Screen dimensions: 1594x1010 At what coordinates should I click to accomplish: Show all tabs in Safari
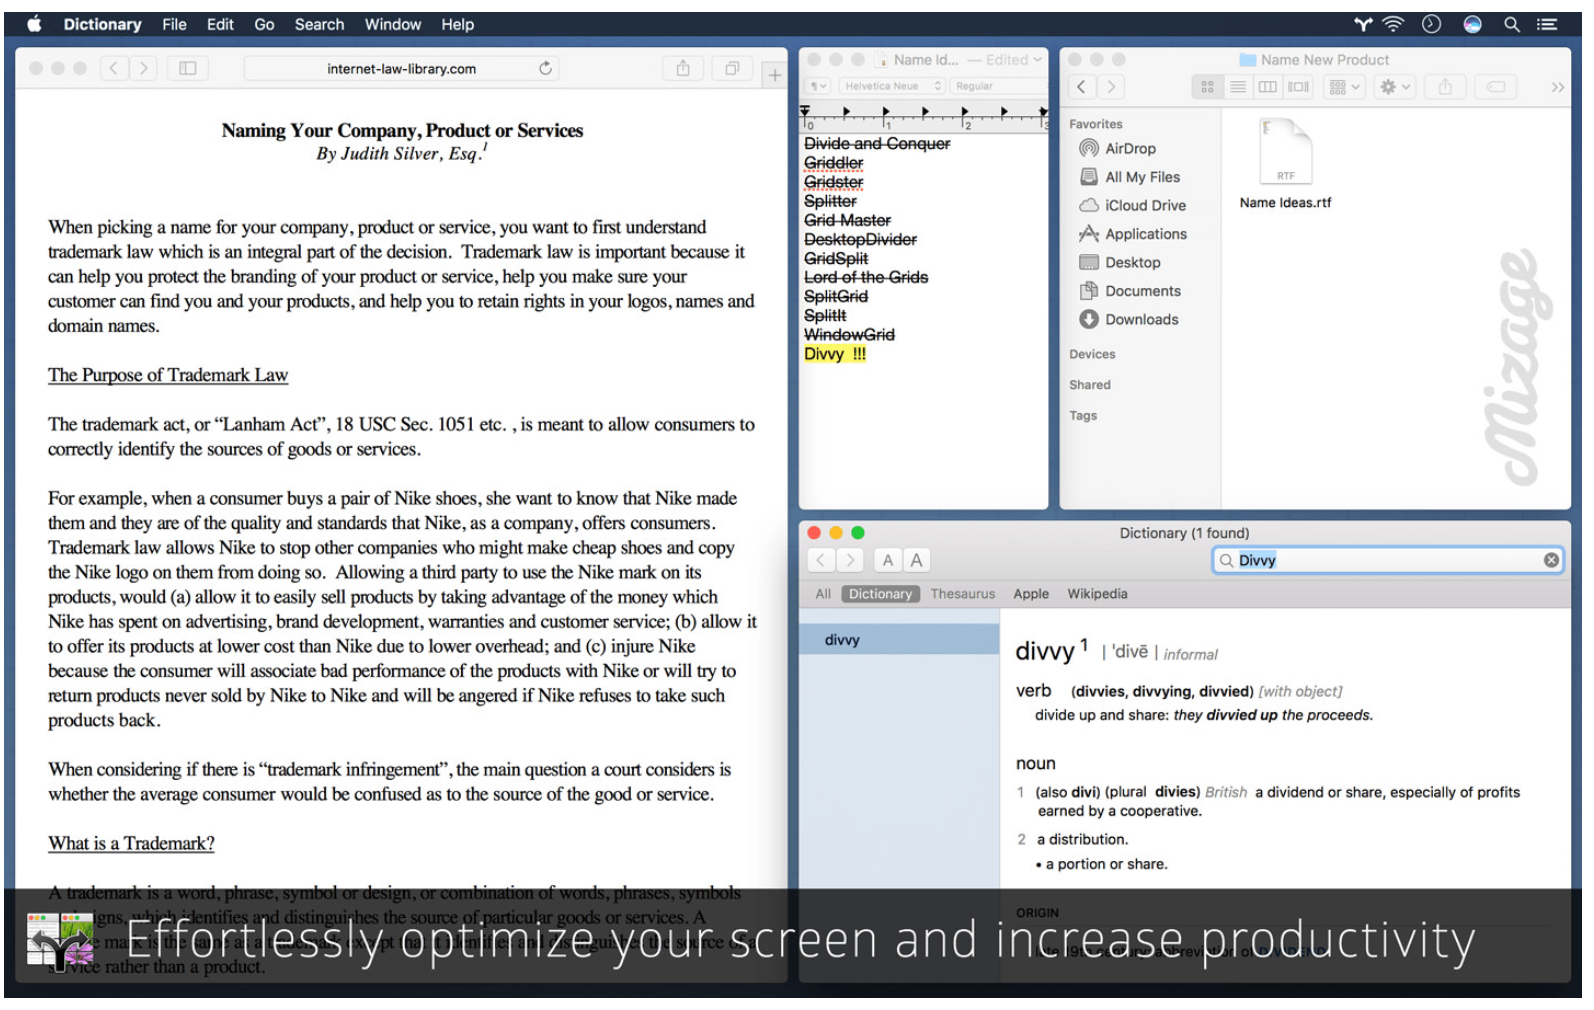pos(732,68)
